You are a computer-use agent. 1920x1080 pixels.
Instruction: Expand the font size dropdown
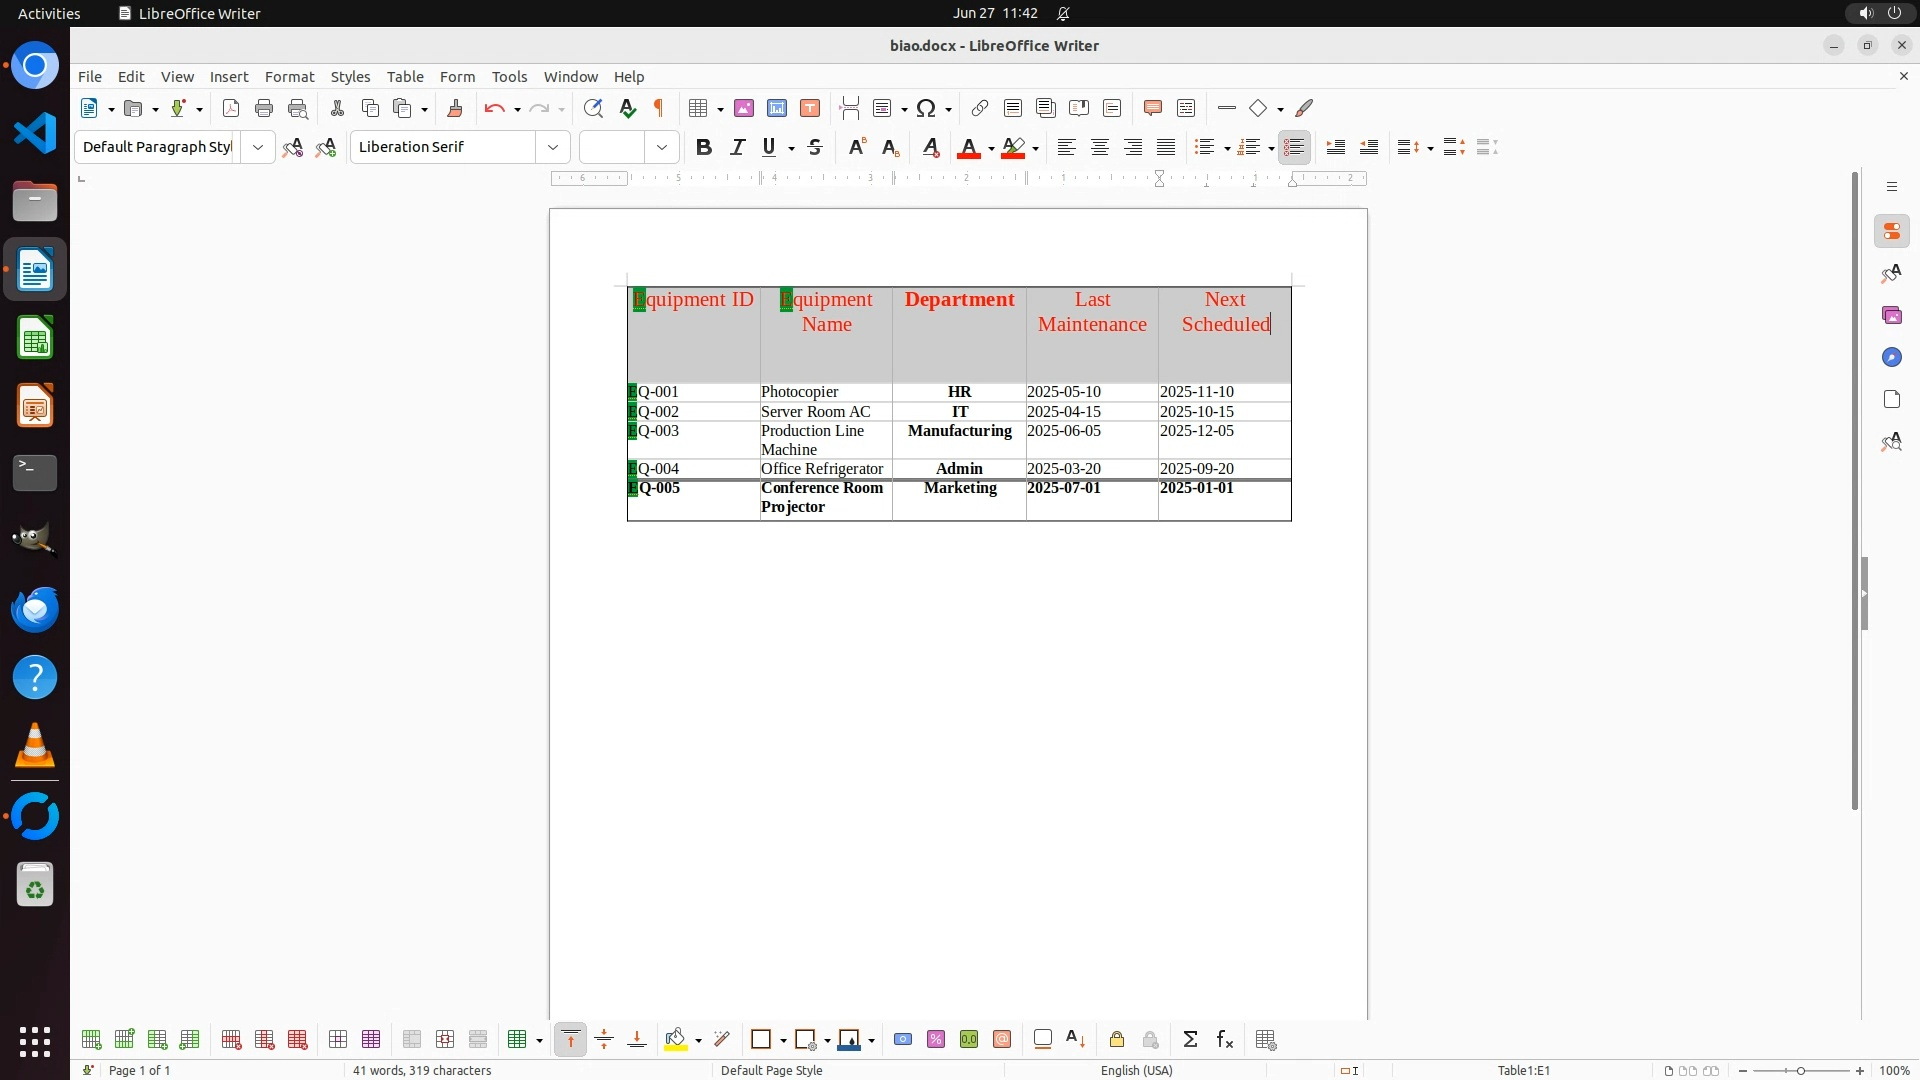[662, 148]
